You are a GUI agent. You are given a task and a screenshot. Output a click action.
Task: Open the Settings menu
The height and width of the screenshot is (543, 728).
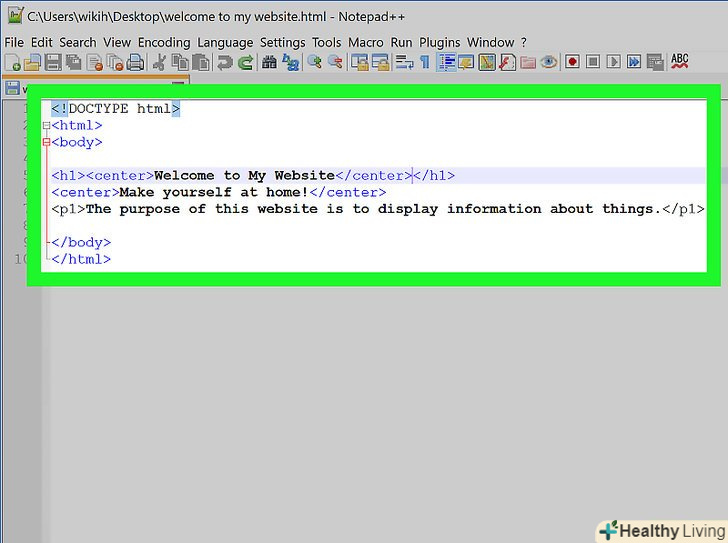[282, 43]
